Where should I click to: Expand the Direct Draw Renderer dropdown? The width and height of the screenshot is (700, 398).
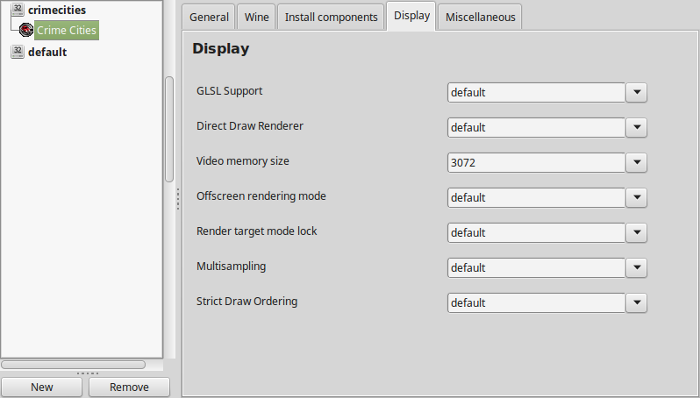pos(637,128)
